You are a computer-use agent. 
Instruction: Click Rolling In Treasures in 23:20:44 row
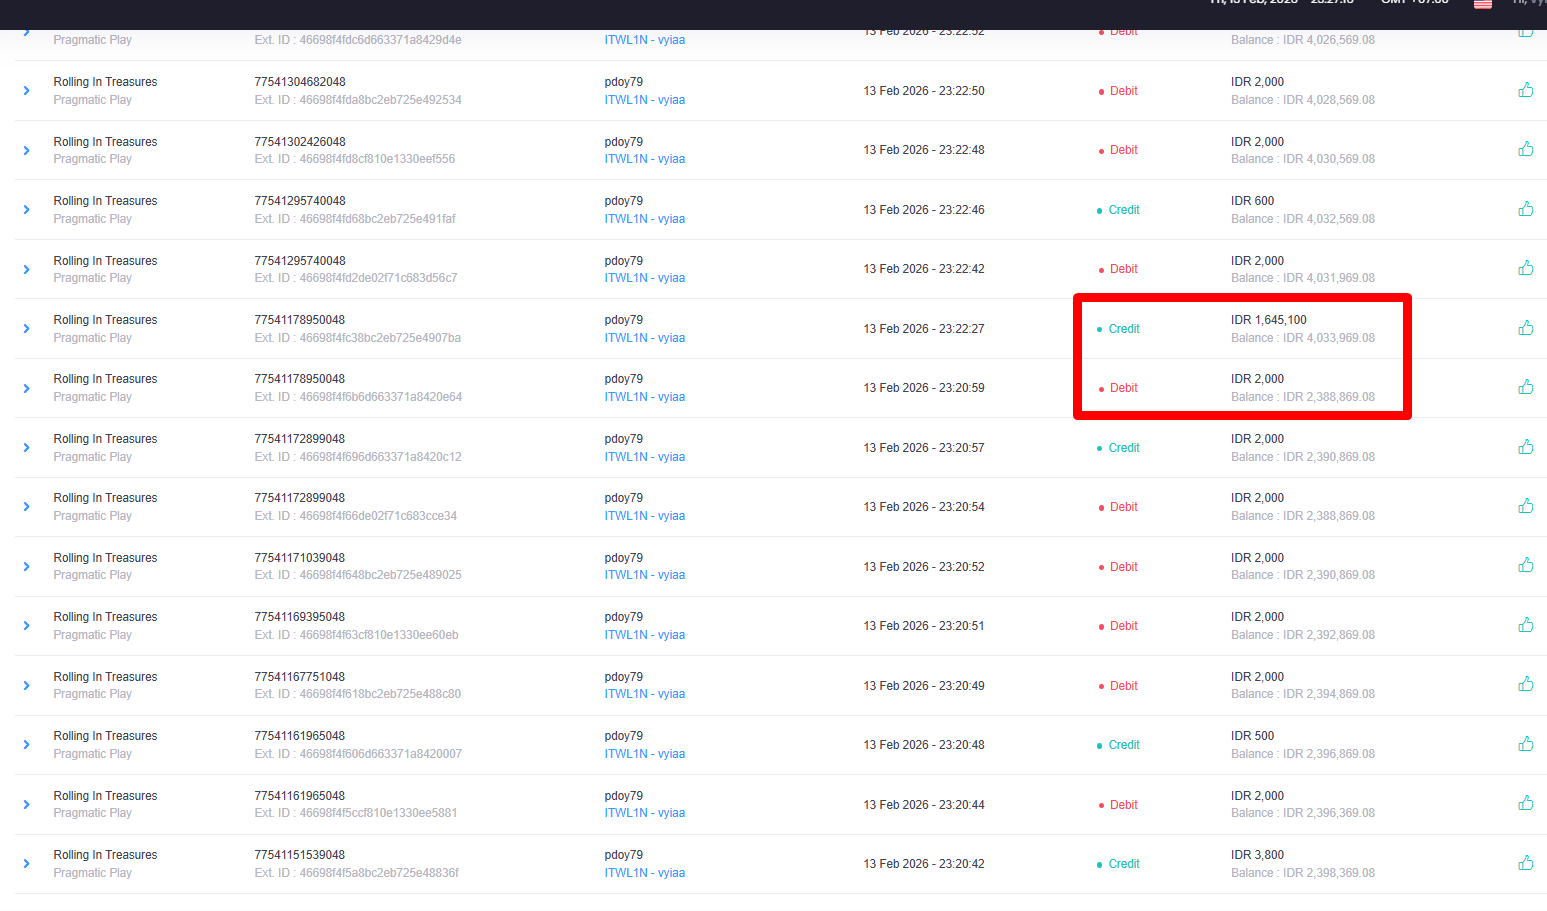[x=105, y=796]
